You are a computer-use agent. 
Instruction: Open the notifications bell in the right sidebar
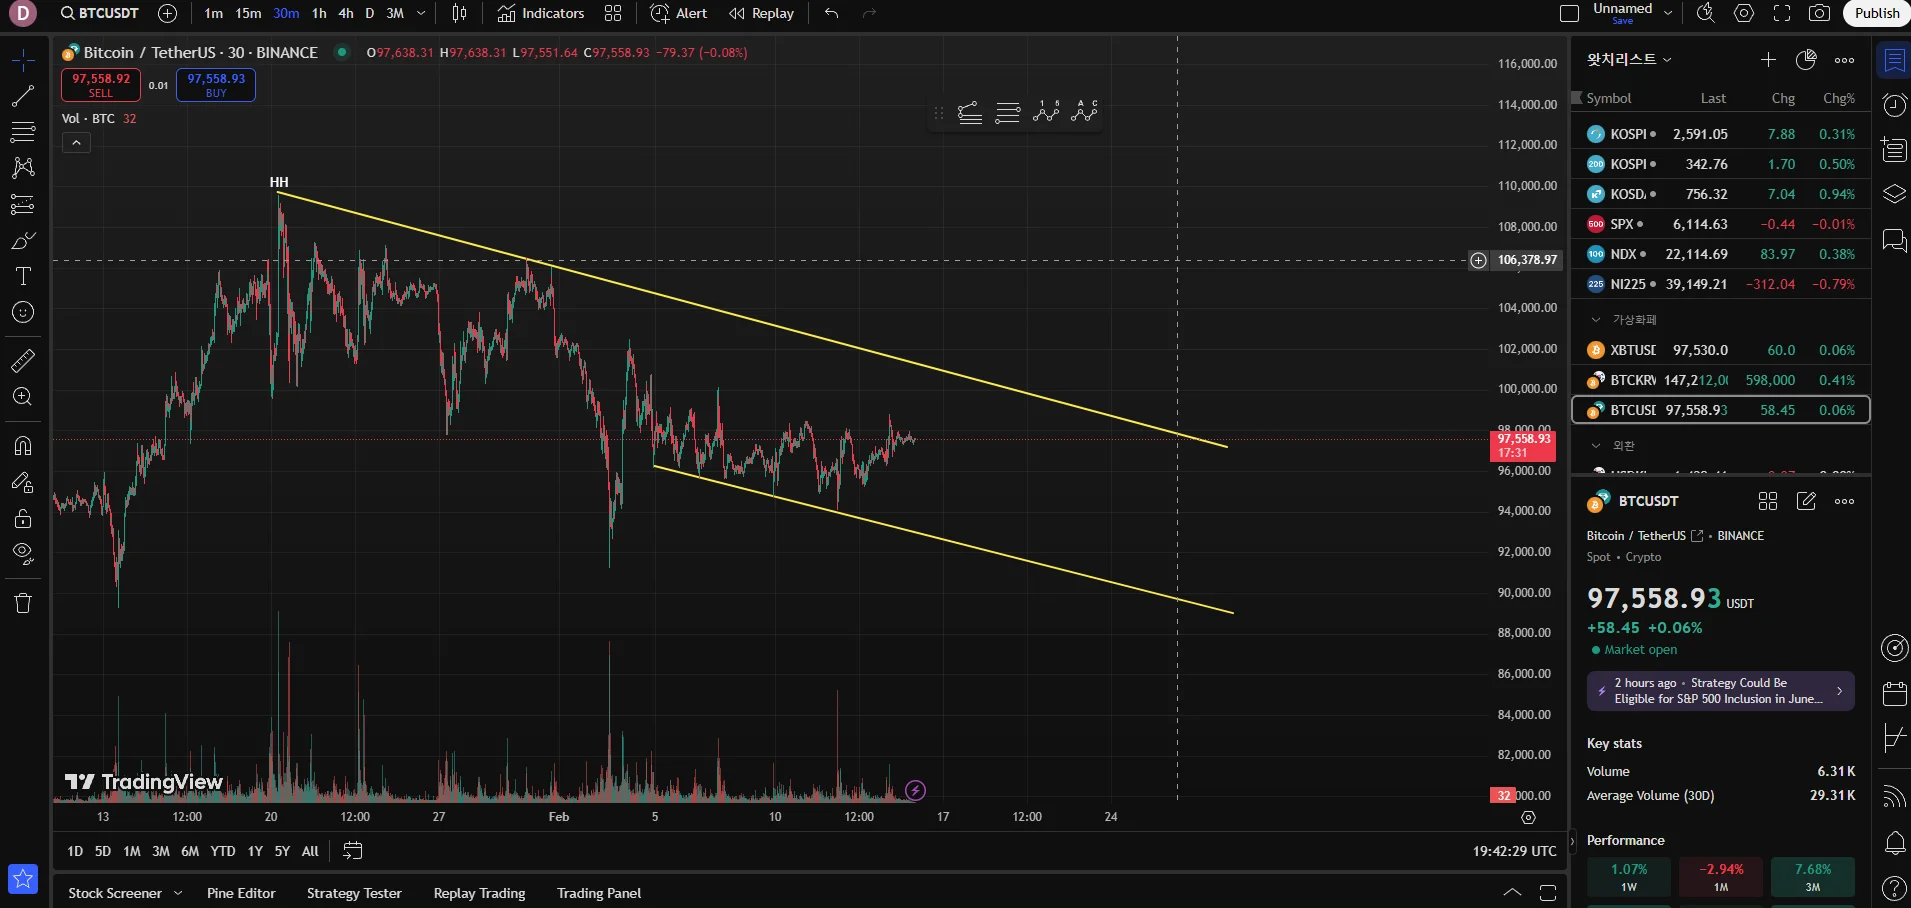point(1894,843)
